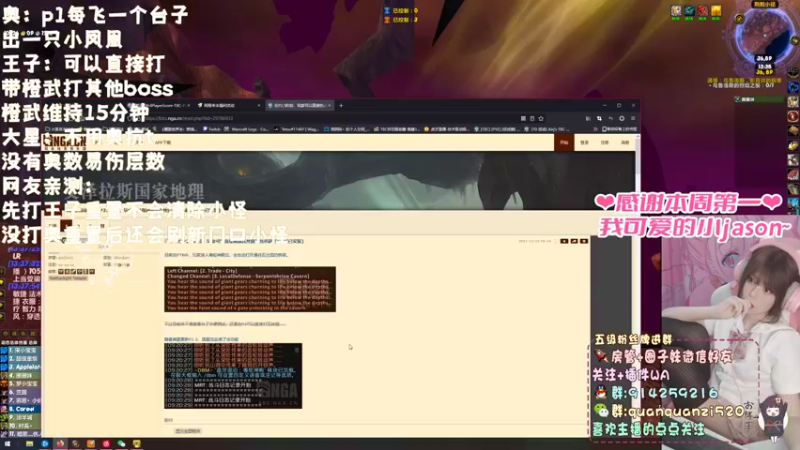Switch to the second browser tab
This screenshot has height=450, width=800.
[228, 106]
